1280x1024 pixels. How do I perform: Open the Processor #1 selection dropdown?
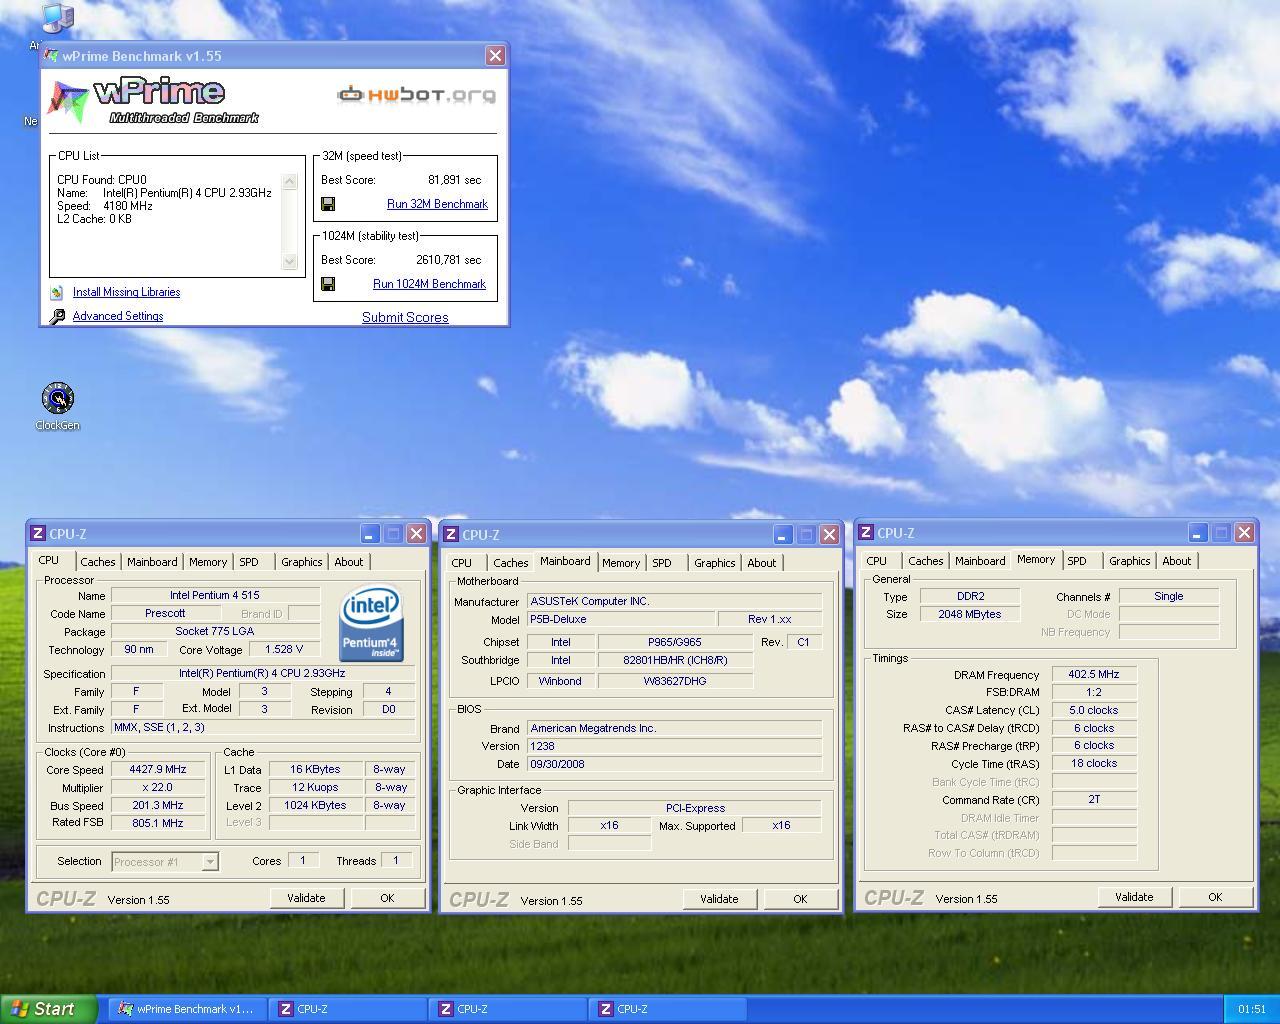[210, 861]
